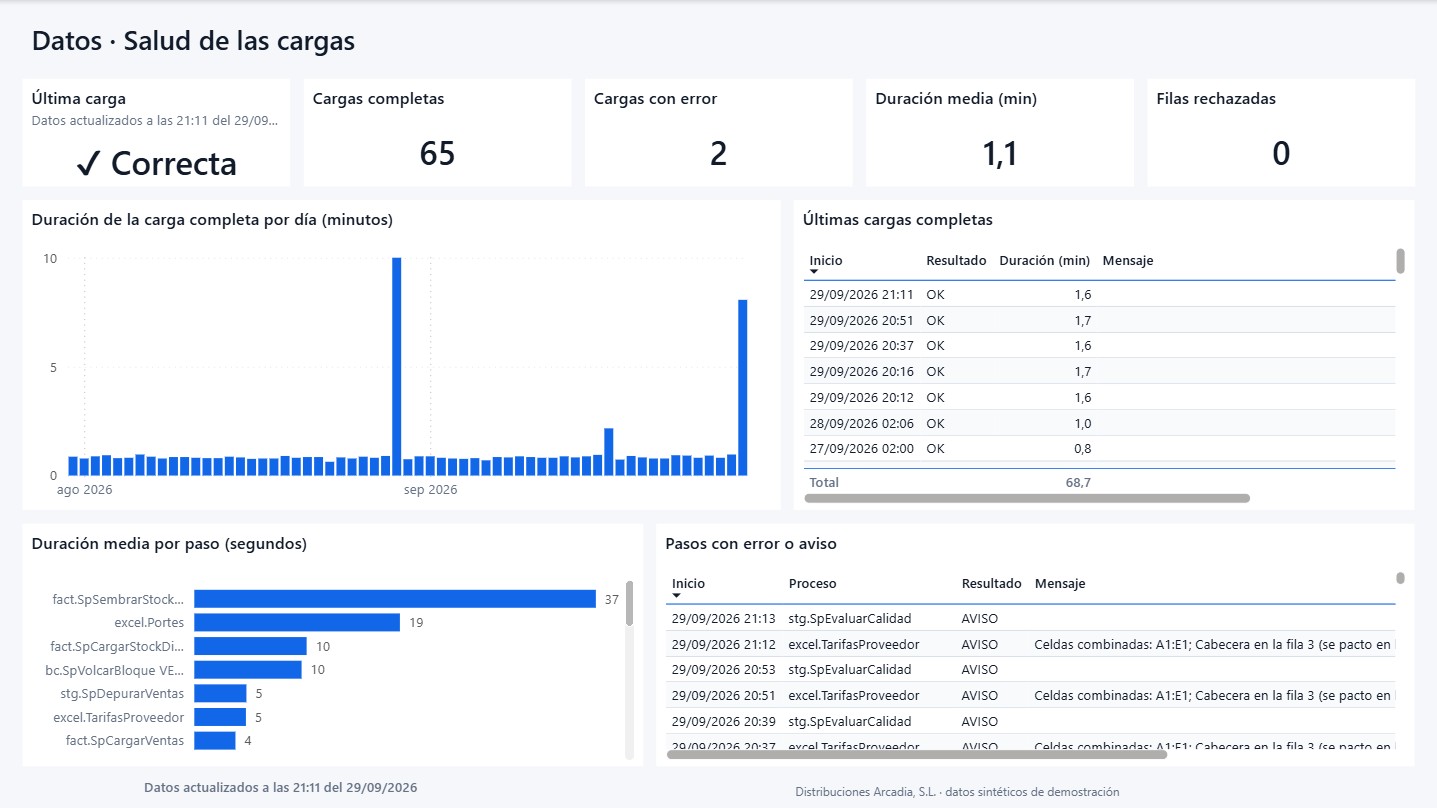1437x808 pixels.
Task: Select row 29/09/2026 20:53 stg.SpEvaluarCalidad
Action: tap(1031, 670)
